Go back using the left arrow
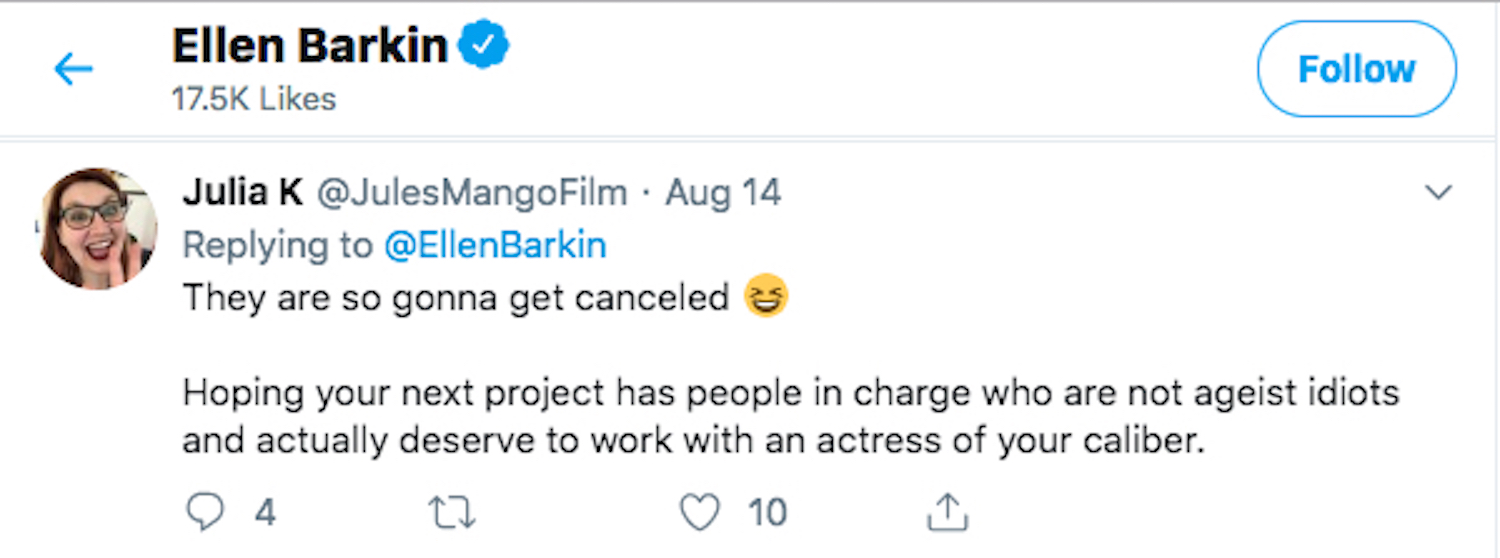Viewport: 1500px width, 558px height. 73,69
